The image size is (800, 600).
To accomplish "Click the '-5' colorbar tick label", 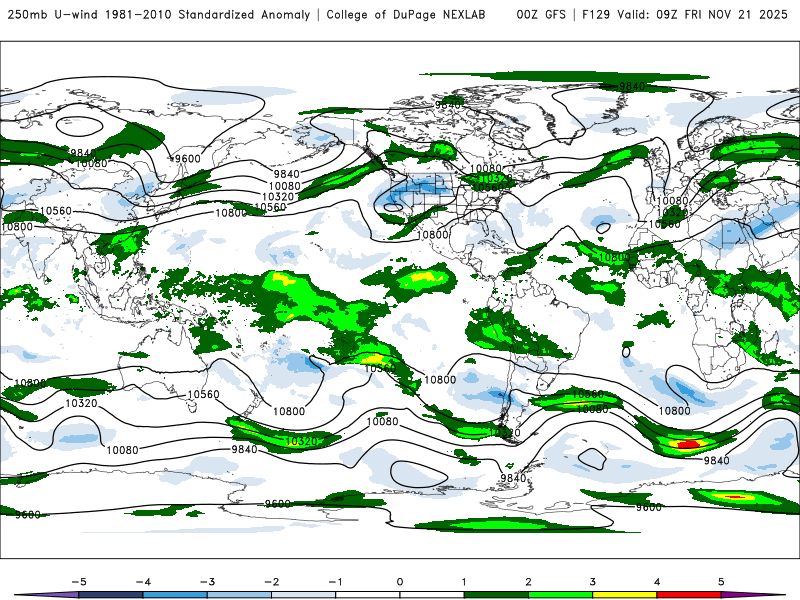I will tap(79, 582).
